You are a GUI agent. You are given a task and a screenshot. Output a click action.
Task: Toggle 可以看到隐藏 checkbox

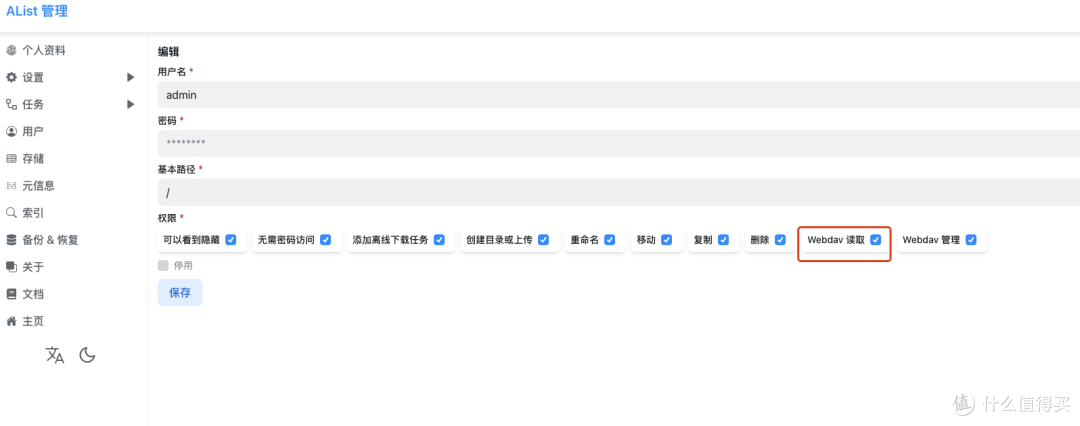(231, 240)
